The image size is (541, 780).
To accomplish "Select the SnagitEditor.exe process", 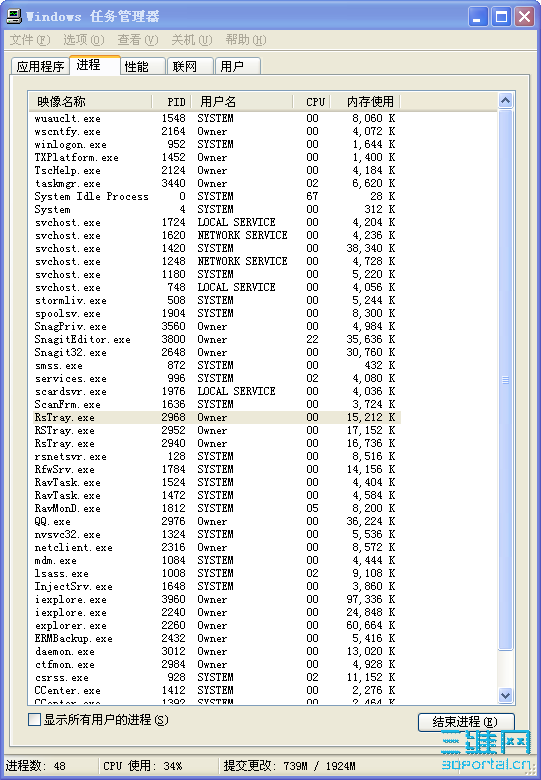I will pos(217,339).
